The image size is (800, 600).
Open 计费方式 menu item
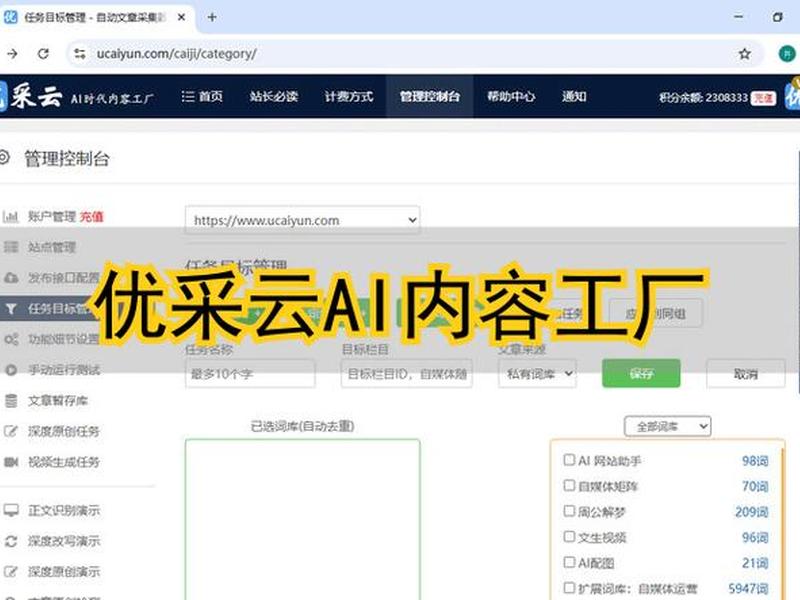coord(349,96)
